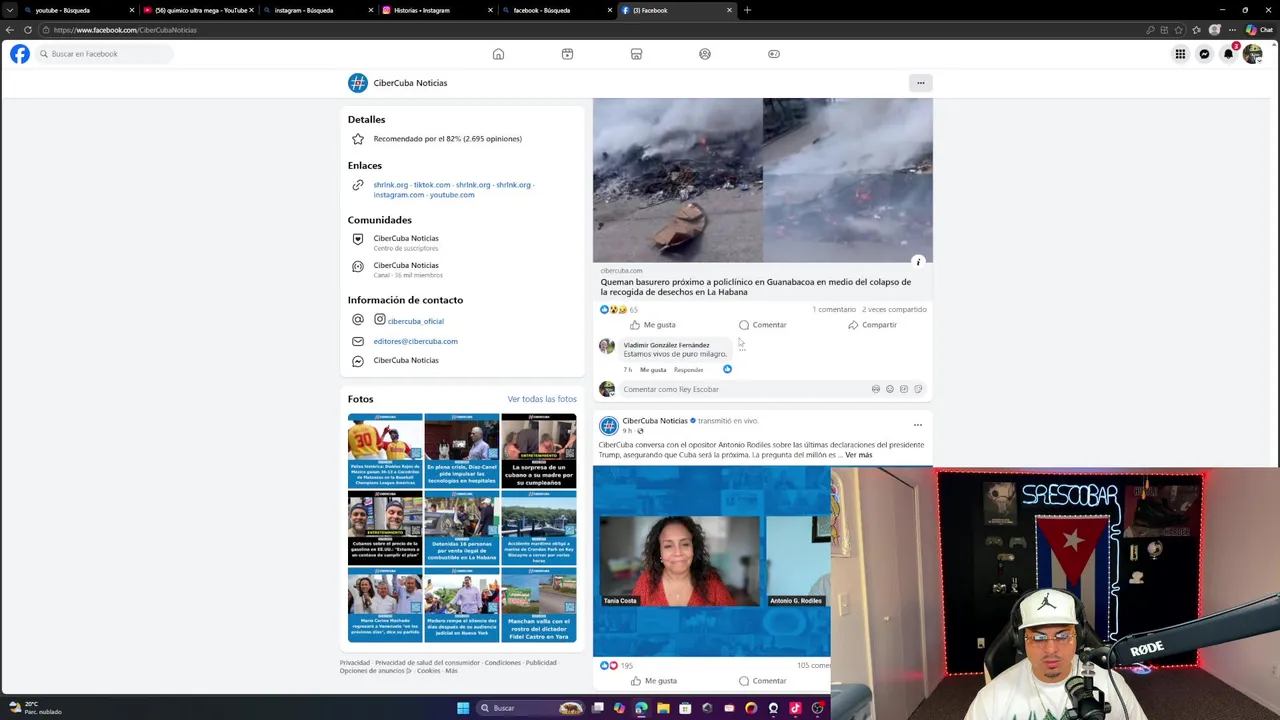Open the youtube.com link under Enlaces
The height and width of the screenshot is (720, 1280).
(452, 195)
